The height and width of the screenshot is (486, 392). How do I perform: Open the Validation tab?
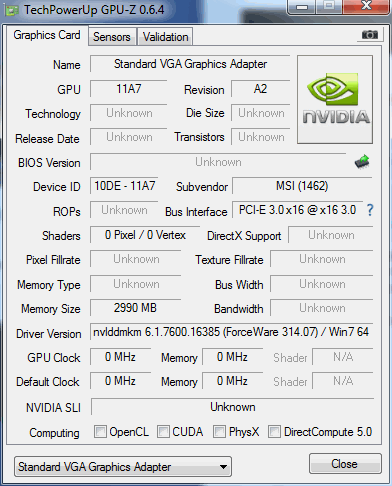[x=165, y=37]
